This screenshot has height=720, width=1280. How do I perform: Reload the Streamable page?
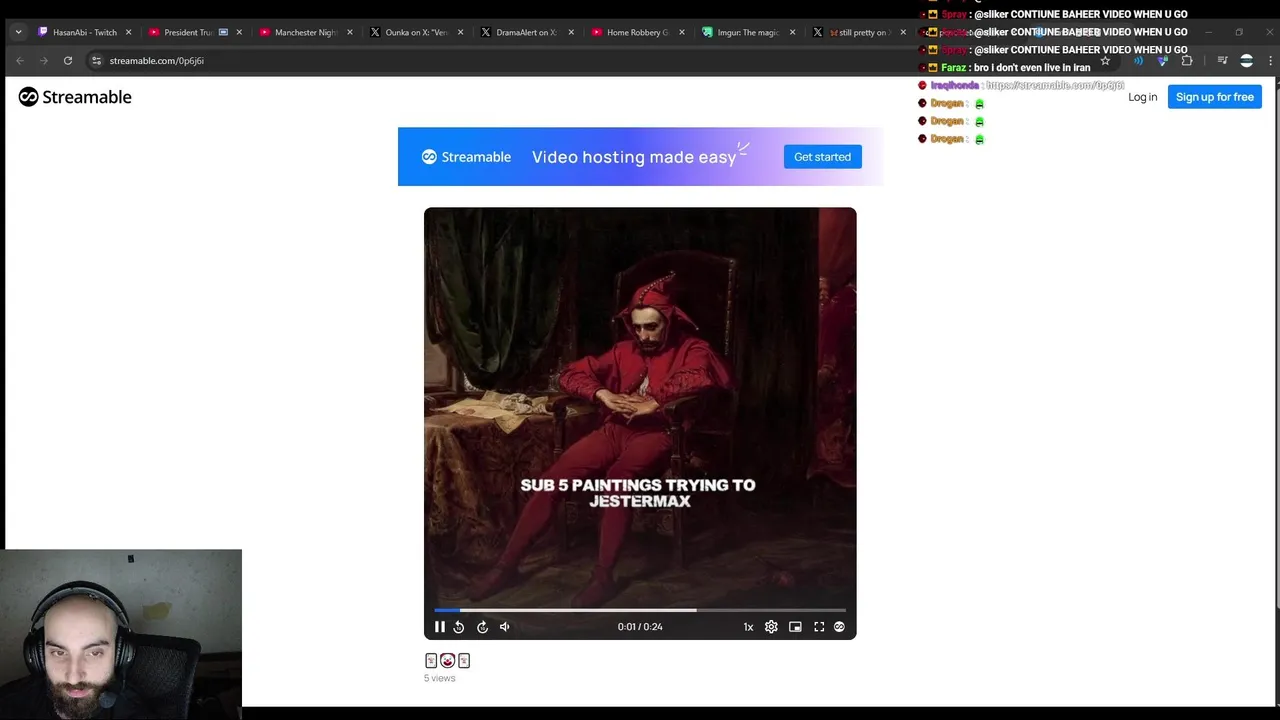click(68, 60)
